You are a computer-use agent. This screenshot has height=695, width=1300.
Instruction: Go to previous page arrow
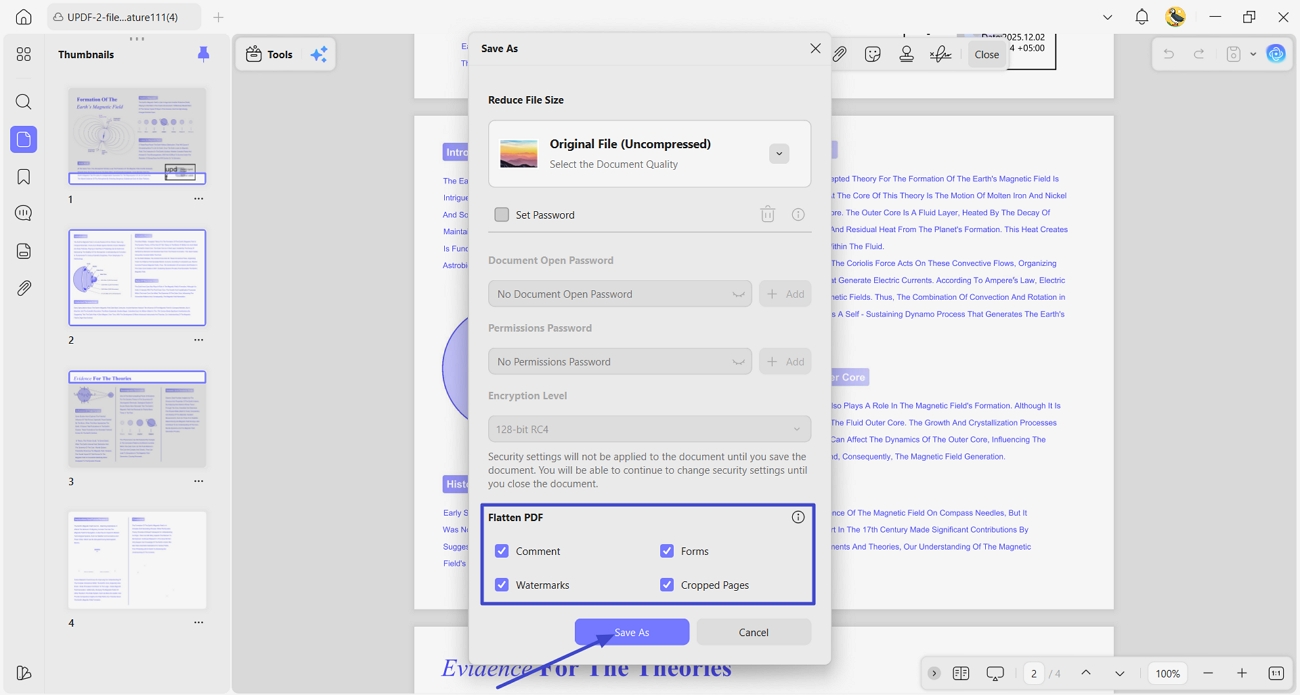pyautogui.click(x=1086, y=673)
